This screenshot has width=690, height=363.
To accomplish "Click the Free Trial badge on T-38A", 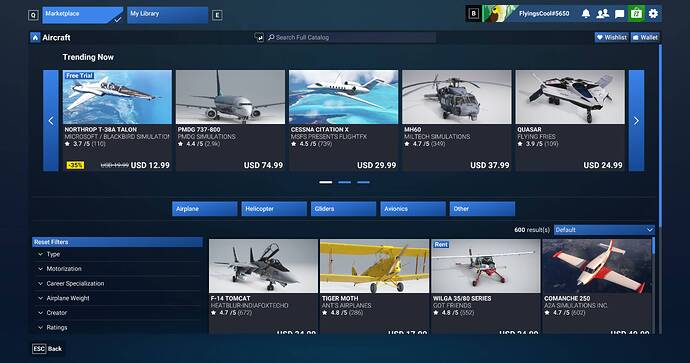I will click(x=79, y=76).
